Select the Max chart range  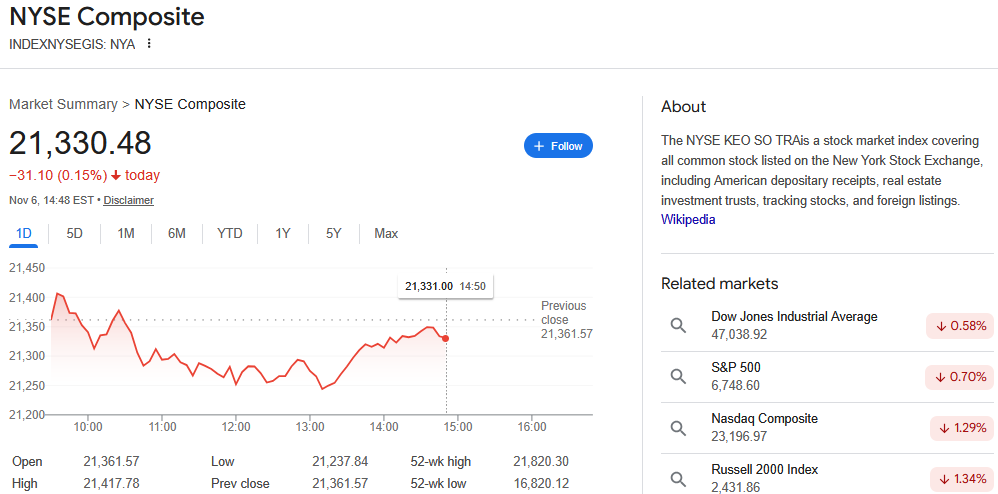386,233
